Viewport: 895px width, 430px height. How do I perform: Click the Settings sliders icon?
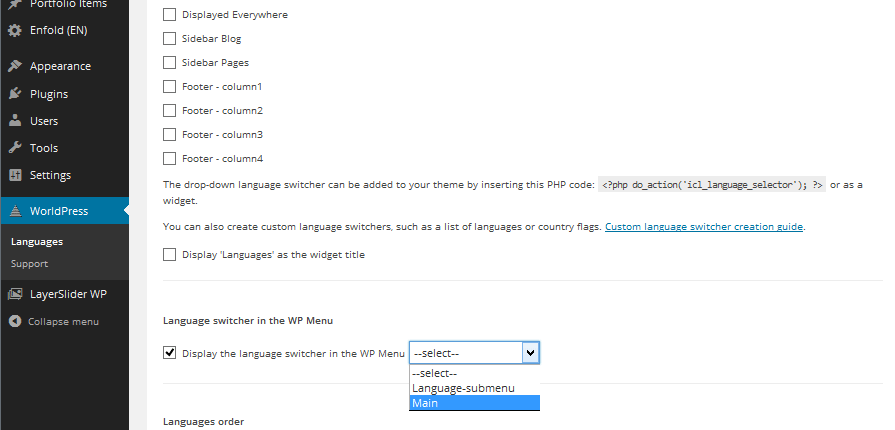15,175
